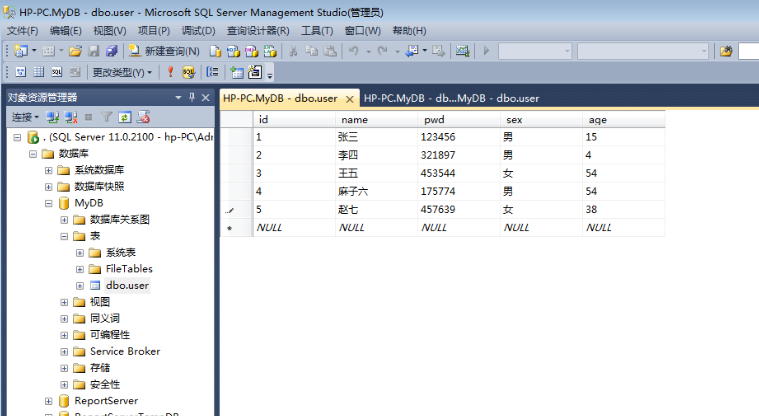The width and height of the screenshot is (759, 416).
Task: Open the first empty toolbar combo box
Action: click(x=535, y=51)
